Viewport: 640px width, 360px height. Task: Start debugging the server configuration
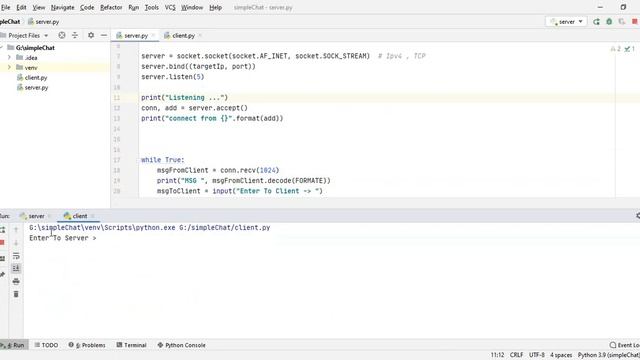609,22
